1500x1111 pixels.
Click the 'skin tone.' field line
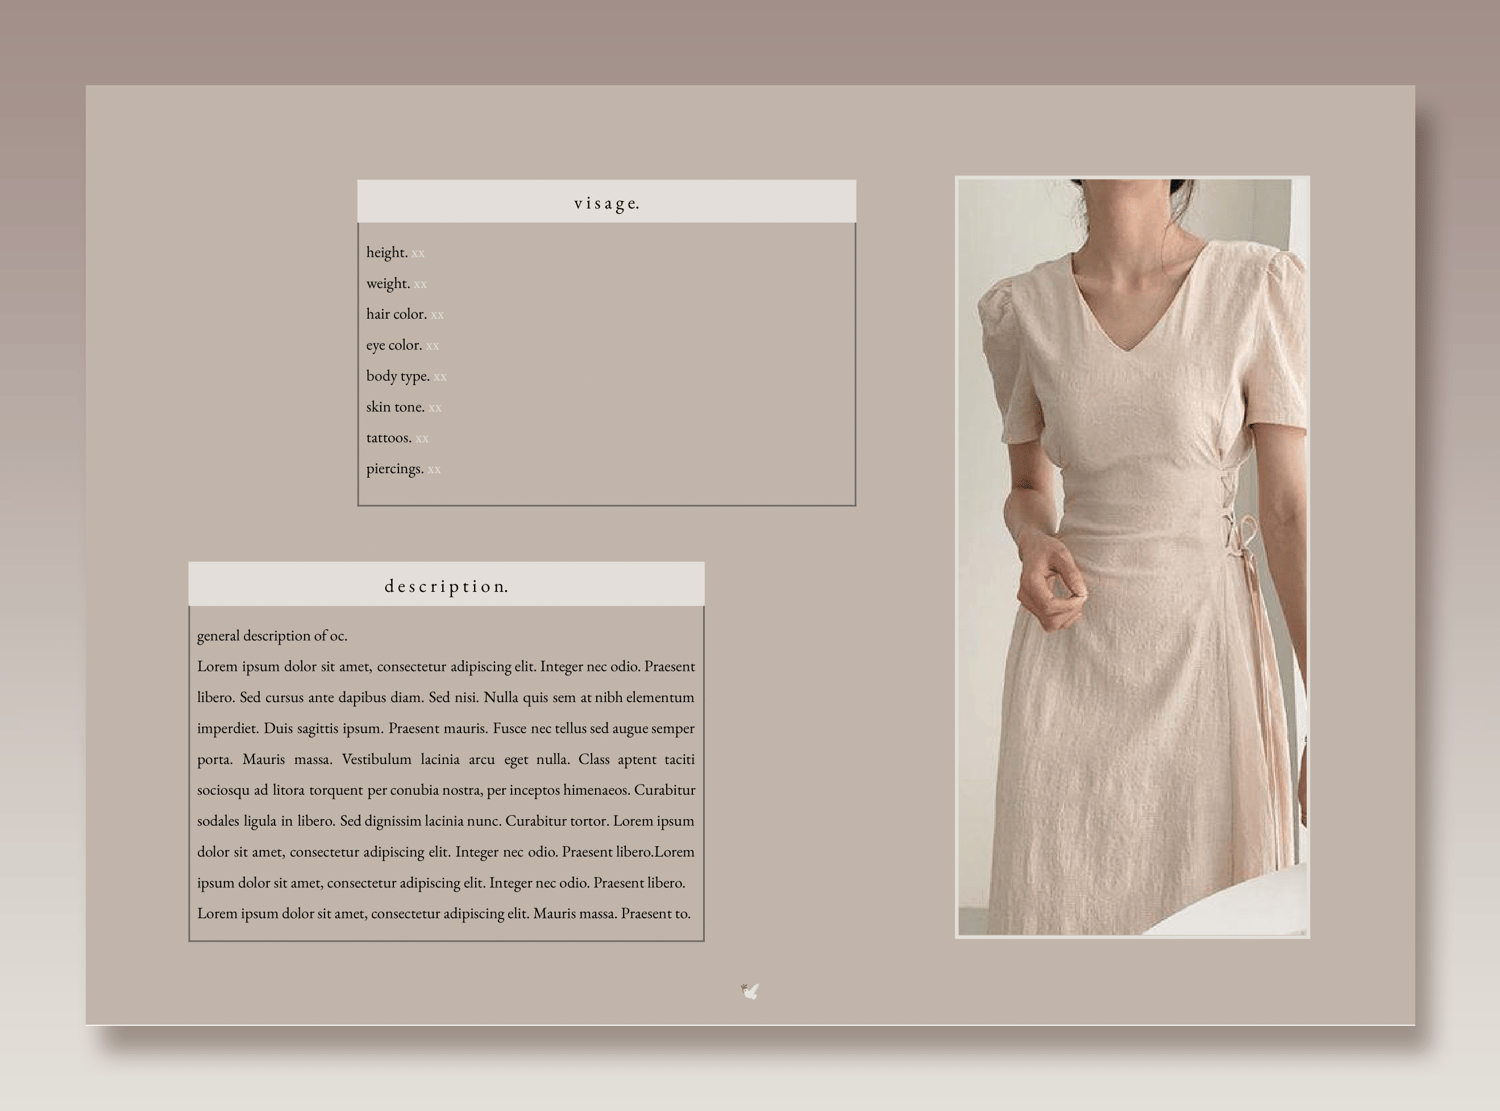click(x=404, y=407)
